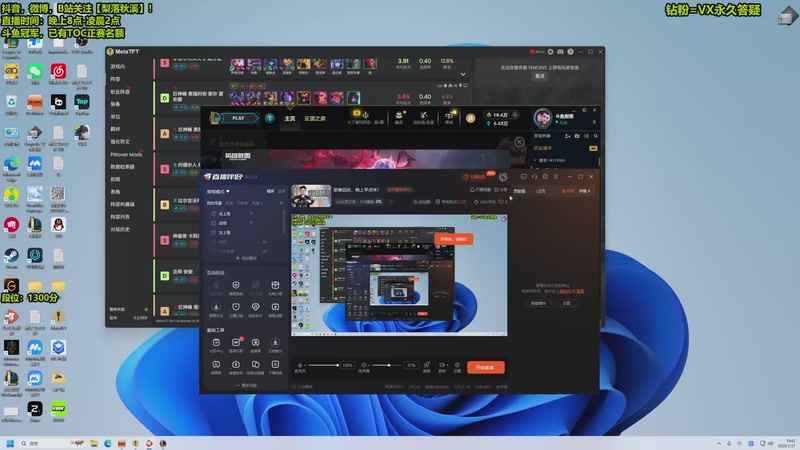Open the fourth MetaTFT sidebar item
The width and height of the screenshot is (800, 450).
pyautogui.click(x=116, y=104)
